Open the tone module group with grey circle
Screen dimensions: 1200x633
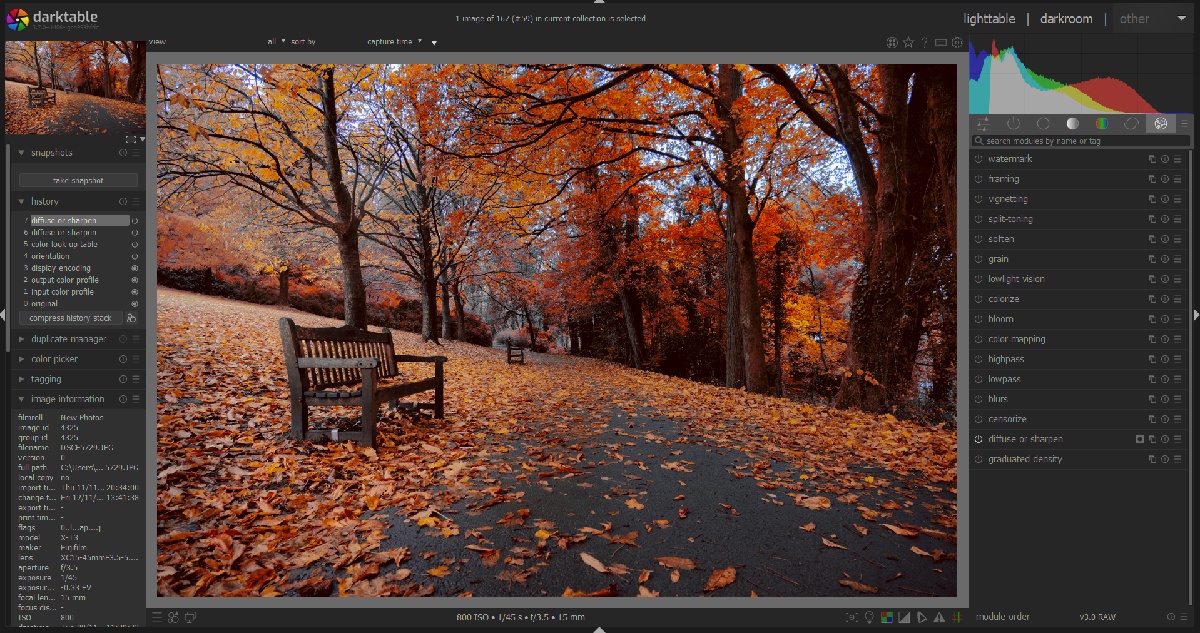click(1072, 123)
